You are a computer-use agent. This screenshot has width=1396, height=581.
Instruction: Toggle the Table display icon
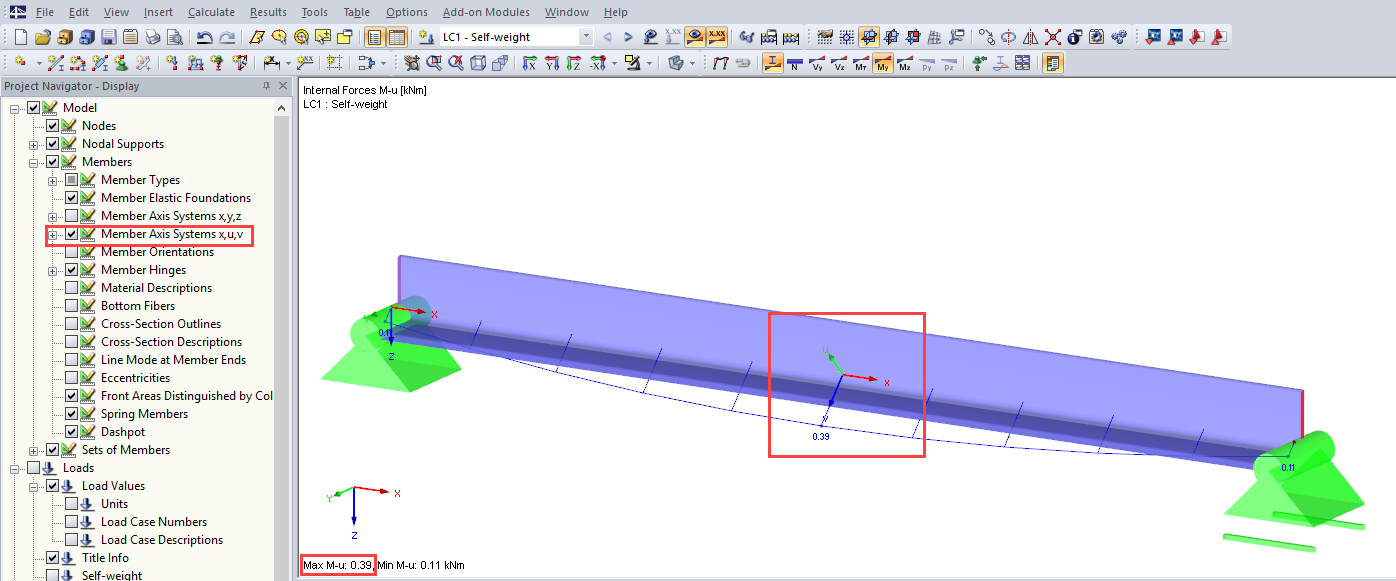click(x=395, y=37)
